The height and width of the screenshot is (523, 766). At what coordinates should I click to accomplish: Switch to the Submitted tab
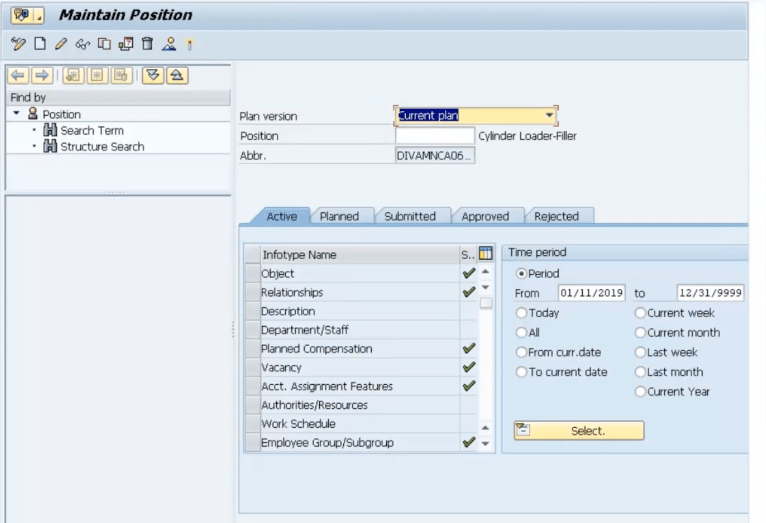point(409,216)
